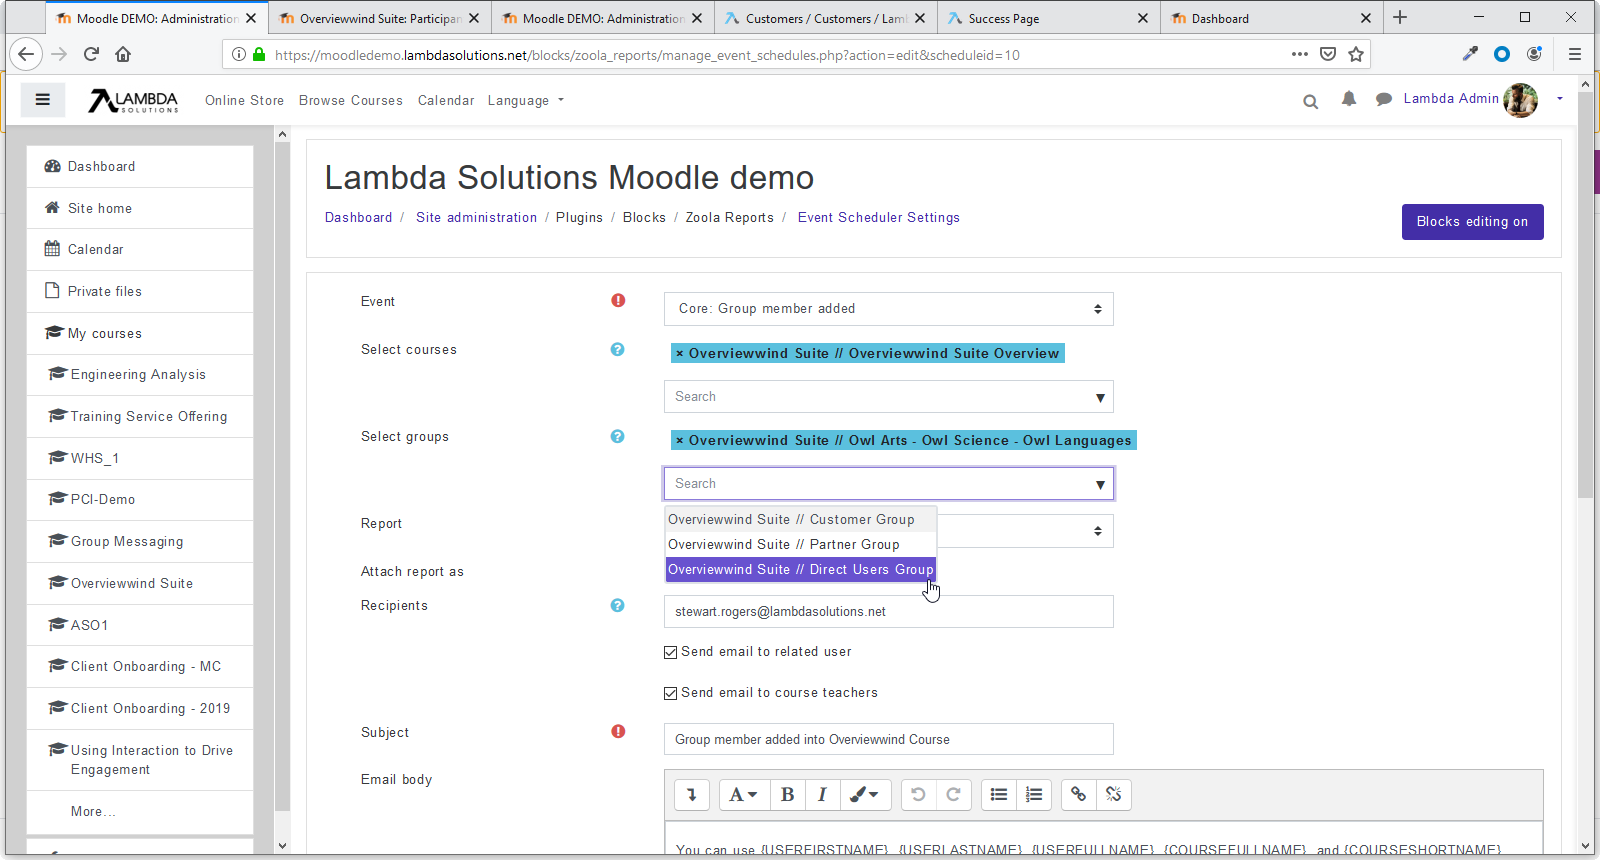Viewport: 1600px width, 860px height.
Task: Toggle the hamburger side navigation menu
Action: click(x=43, y=100)
